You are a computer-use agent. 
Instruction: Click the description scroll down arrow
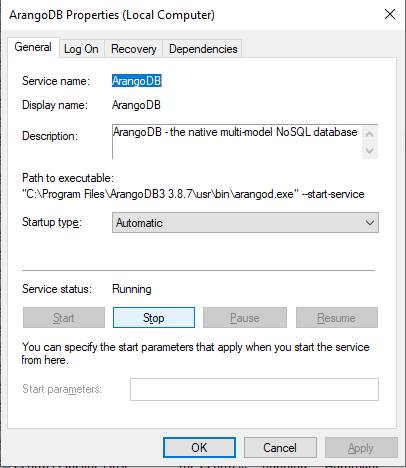369,151
